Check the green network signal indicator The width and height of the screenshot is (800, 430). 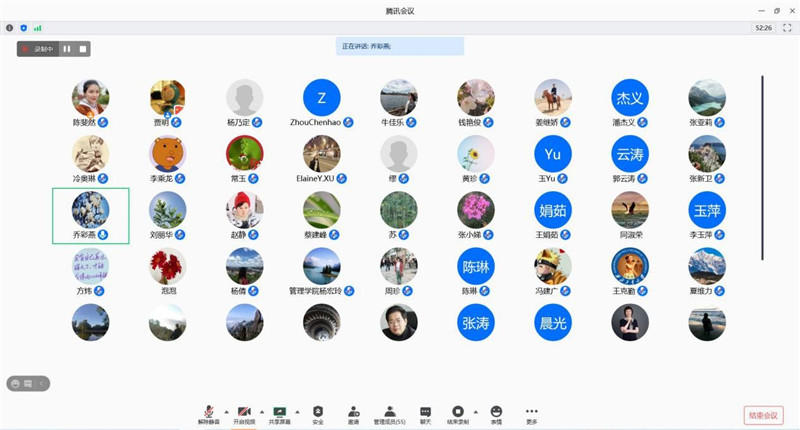click(x=38, y=28)
